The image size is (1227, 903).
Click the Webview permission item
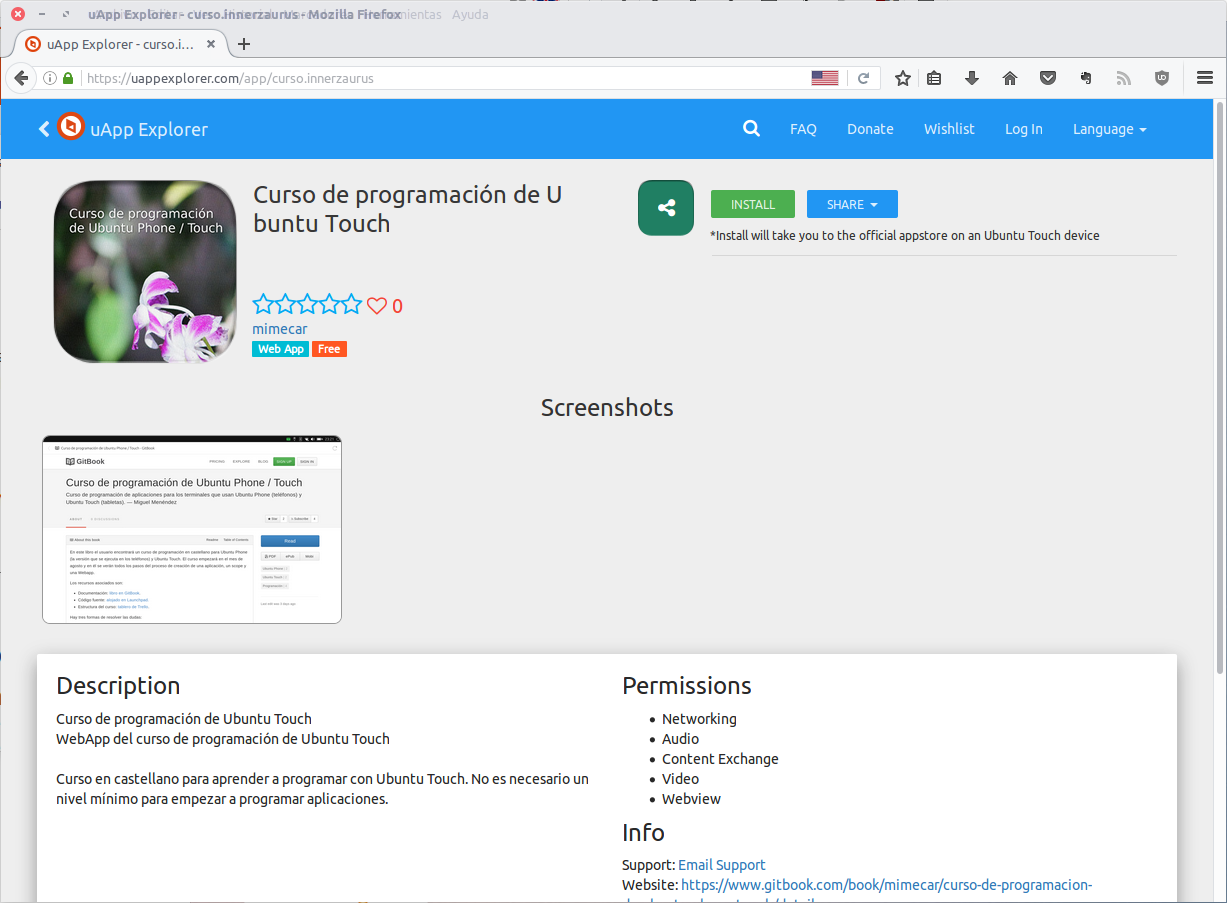tap(691, 799)
